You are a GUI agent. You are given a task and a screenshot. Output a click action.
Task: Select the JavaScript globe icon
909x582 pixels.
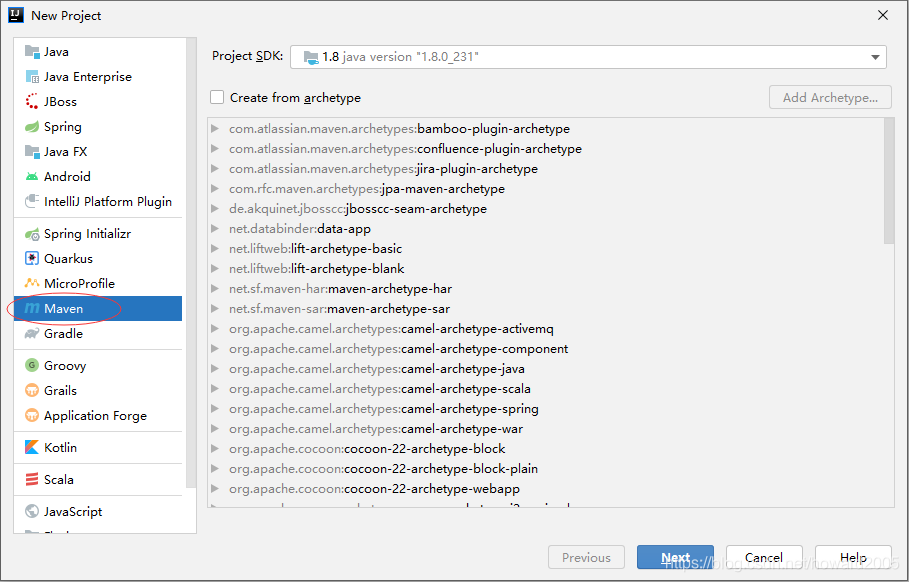[x=32, y=511]
